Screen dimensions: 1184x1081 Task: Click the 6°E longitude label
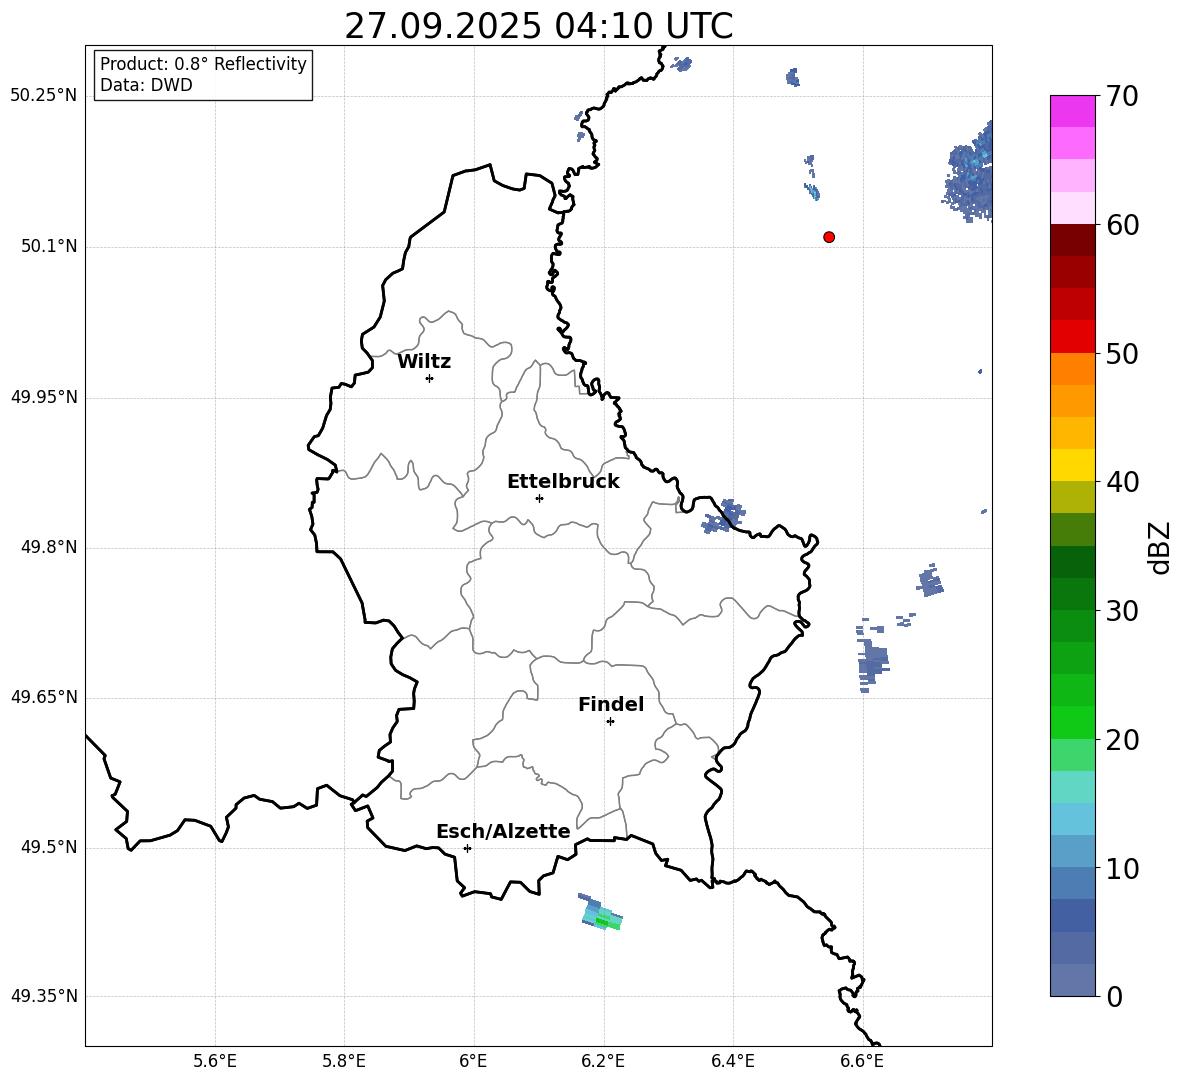[x=473, y=1061]
